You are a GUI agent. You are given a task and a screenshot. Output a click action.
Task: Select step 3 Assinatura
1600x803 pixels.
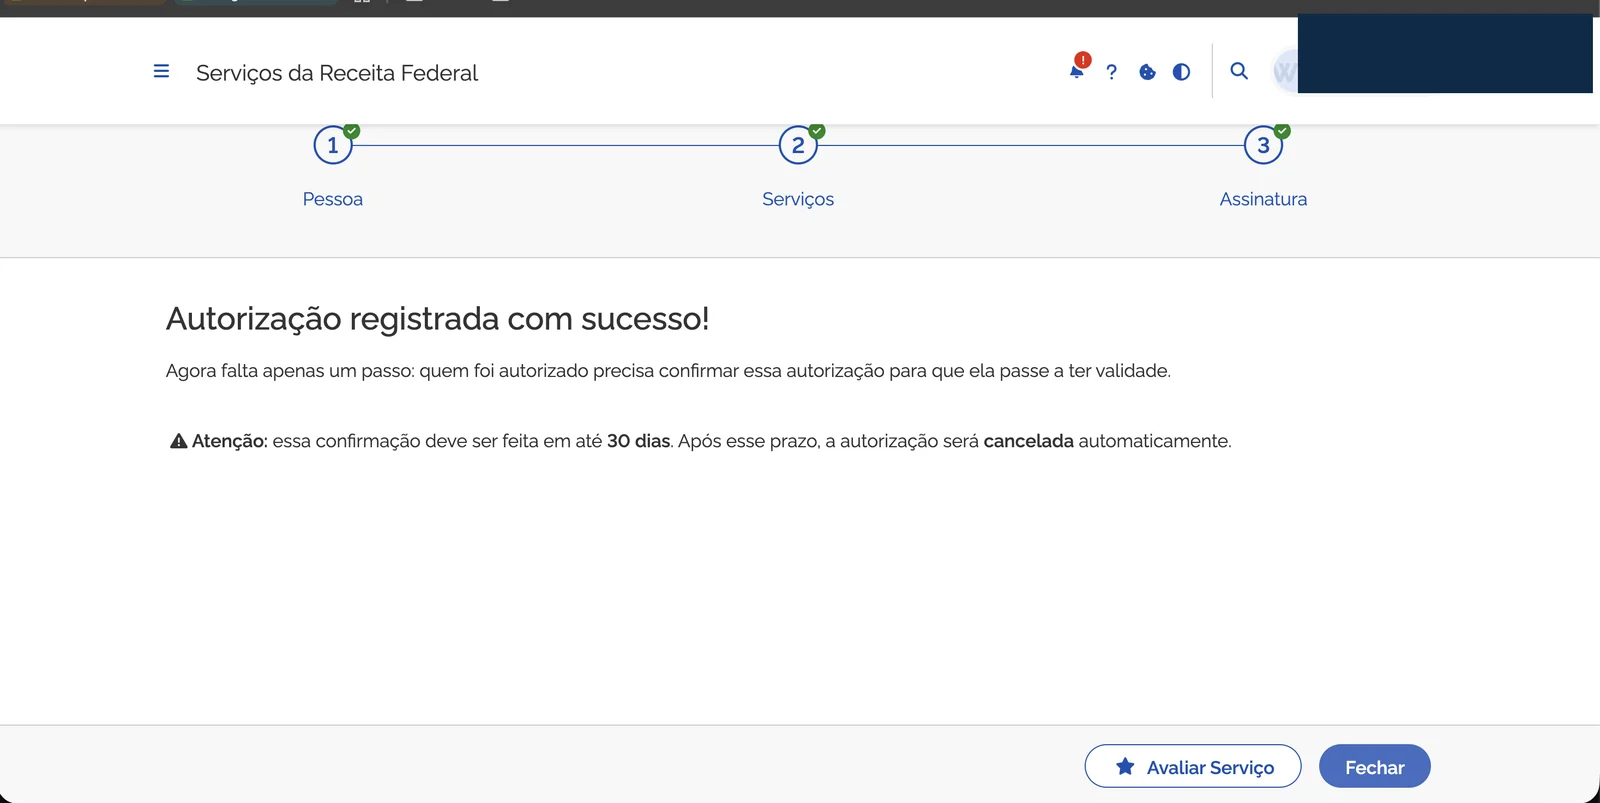1263,144
